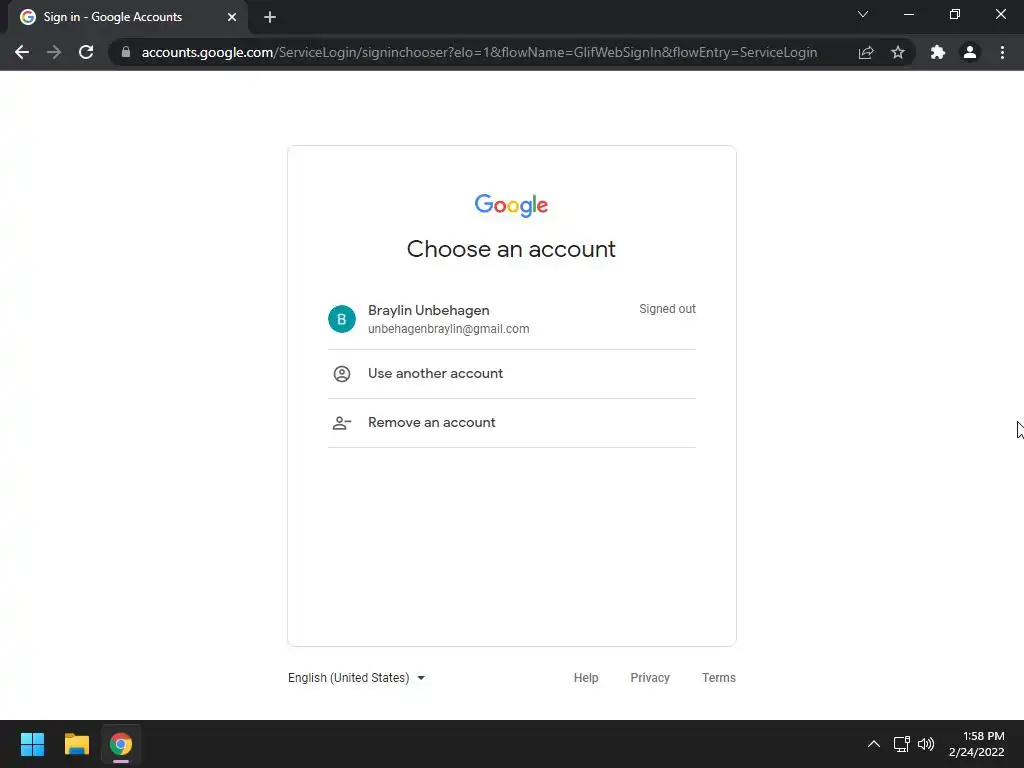Choose the Braylin Unbehagen account

click(x=512, y=319)
